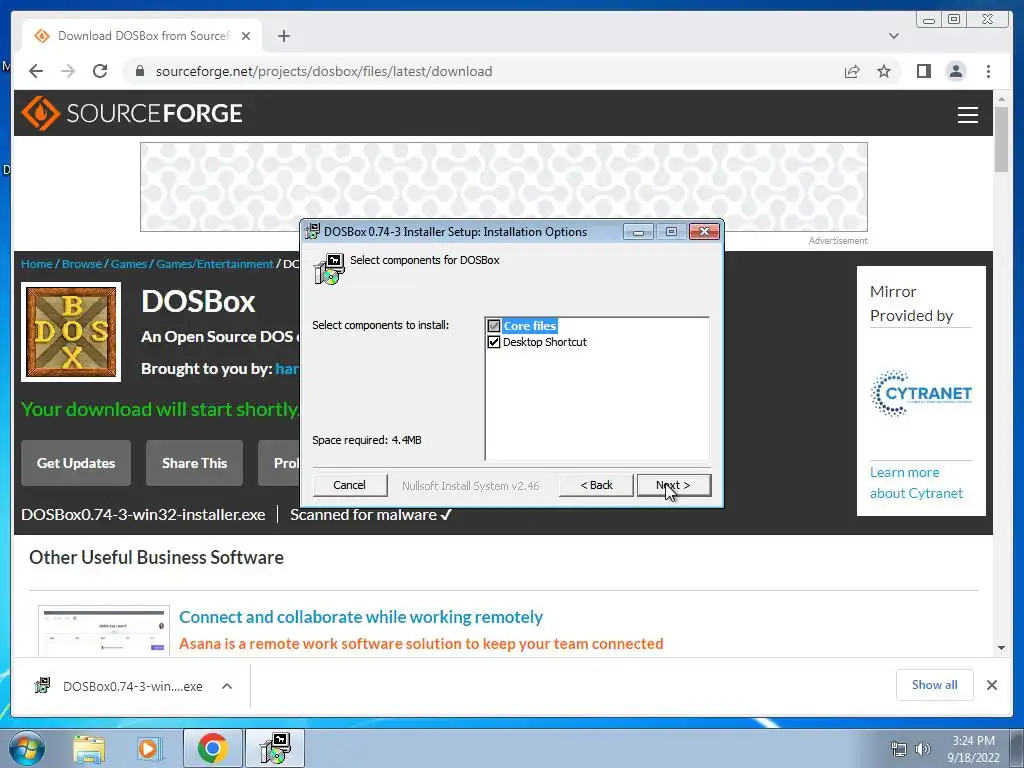The image size is (1024, 768).
Task: Click the Games breadcrumb link
Action: (129, 264)
